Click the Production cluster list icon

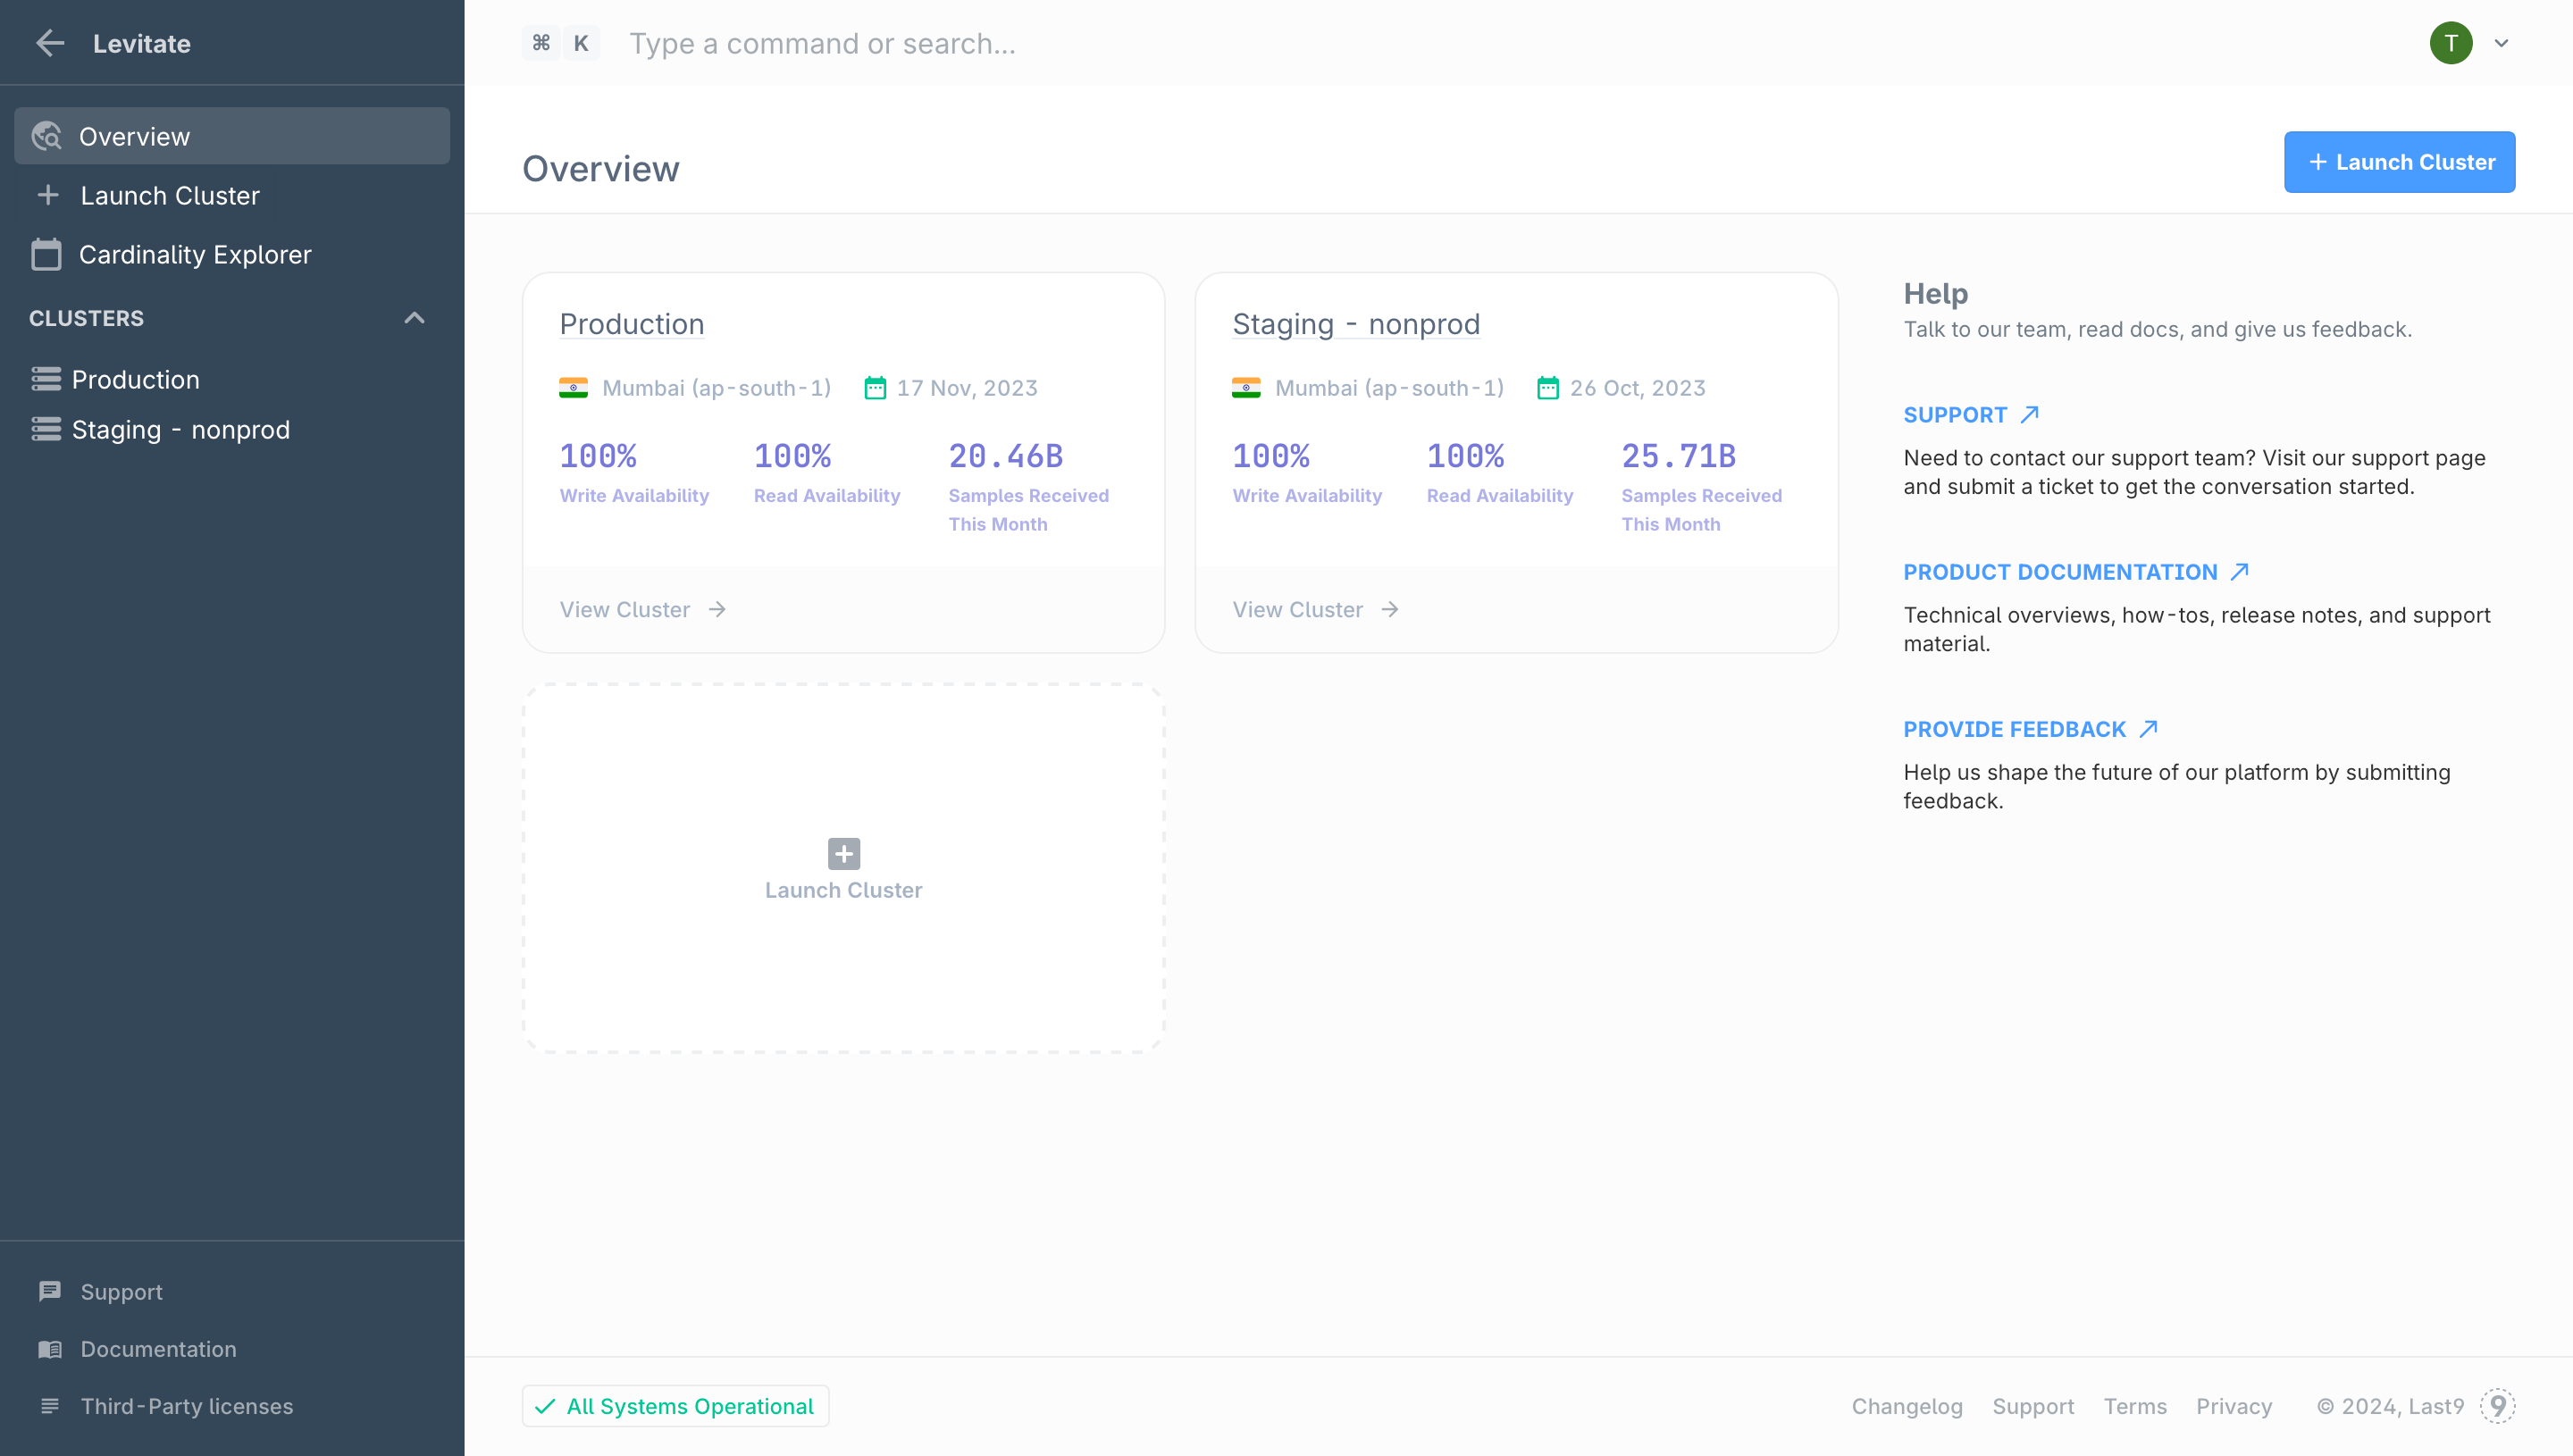pos(46,378)
